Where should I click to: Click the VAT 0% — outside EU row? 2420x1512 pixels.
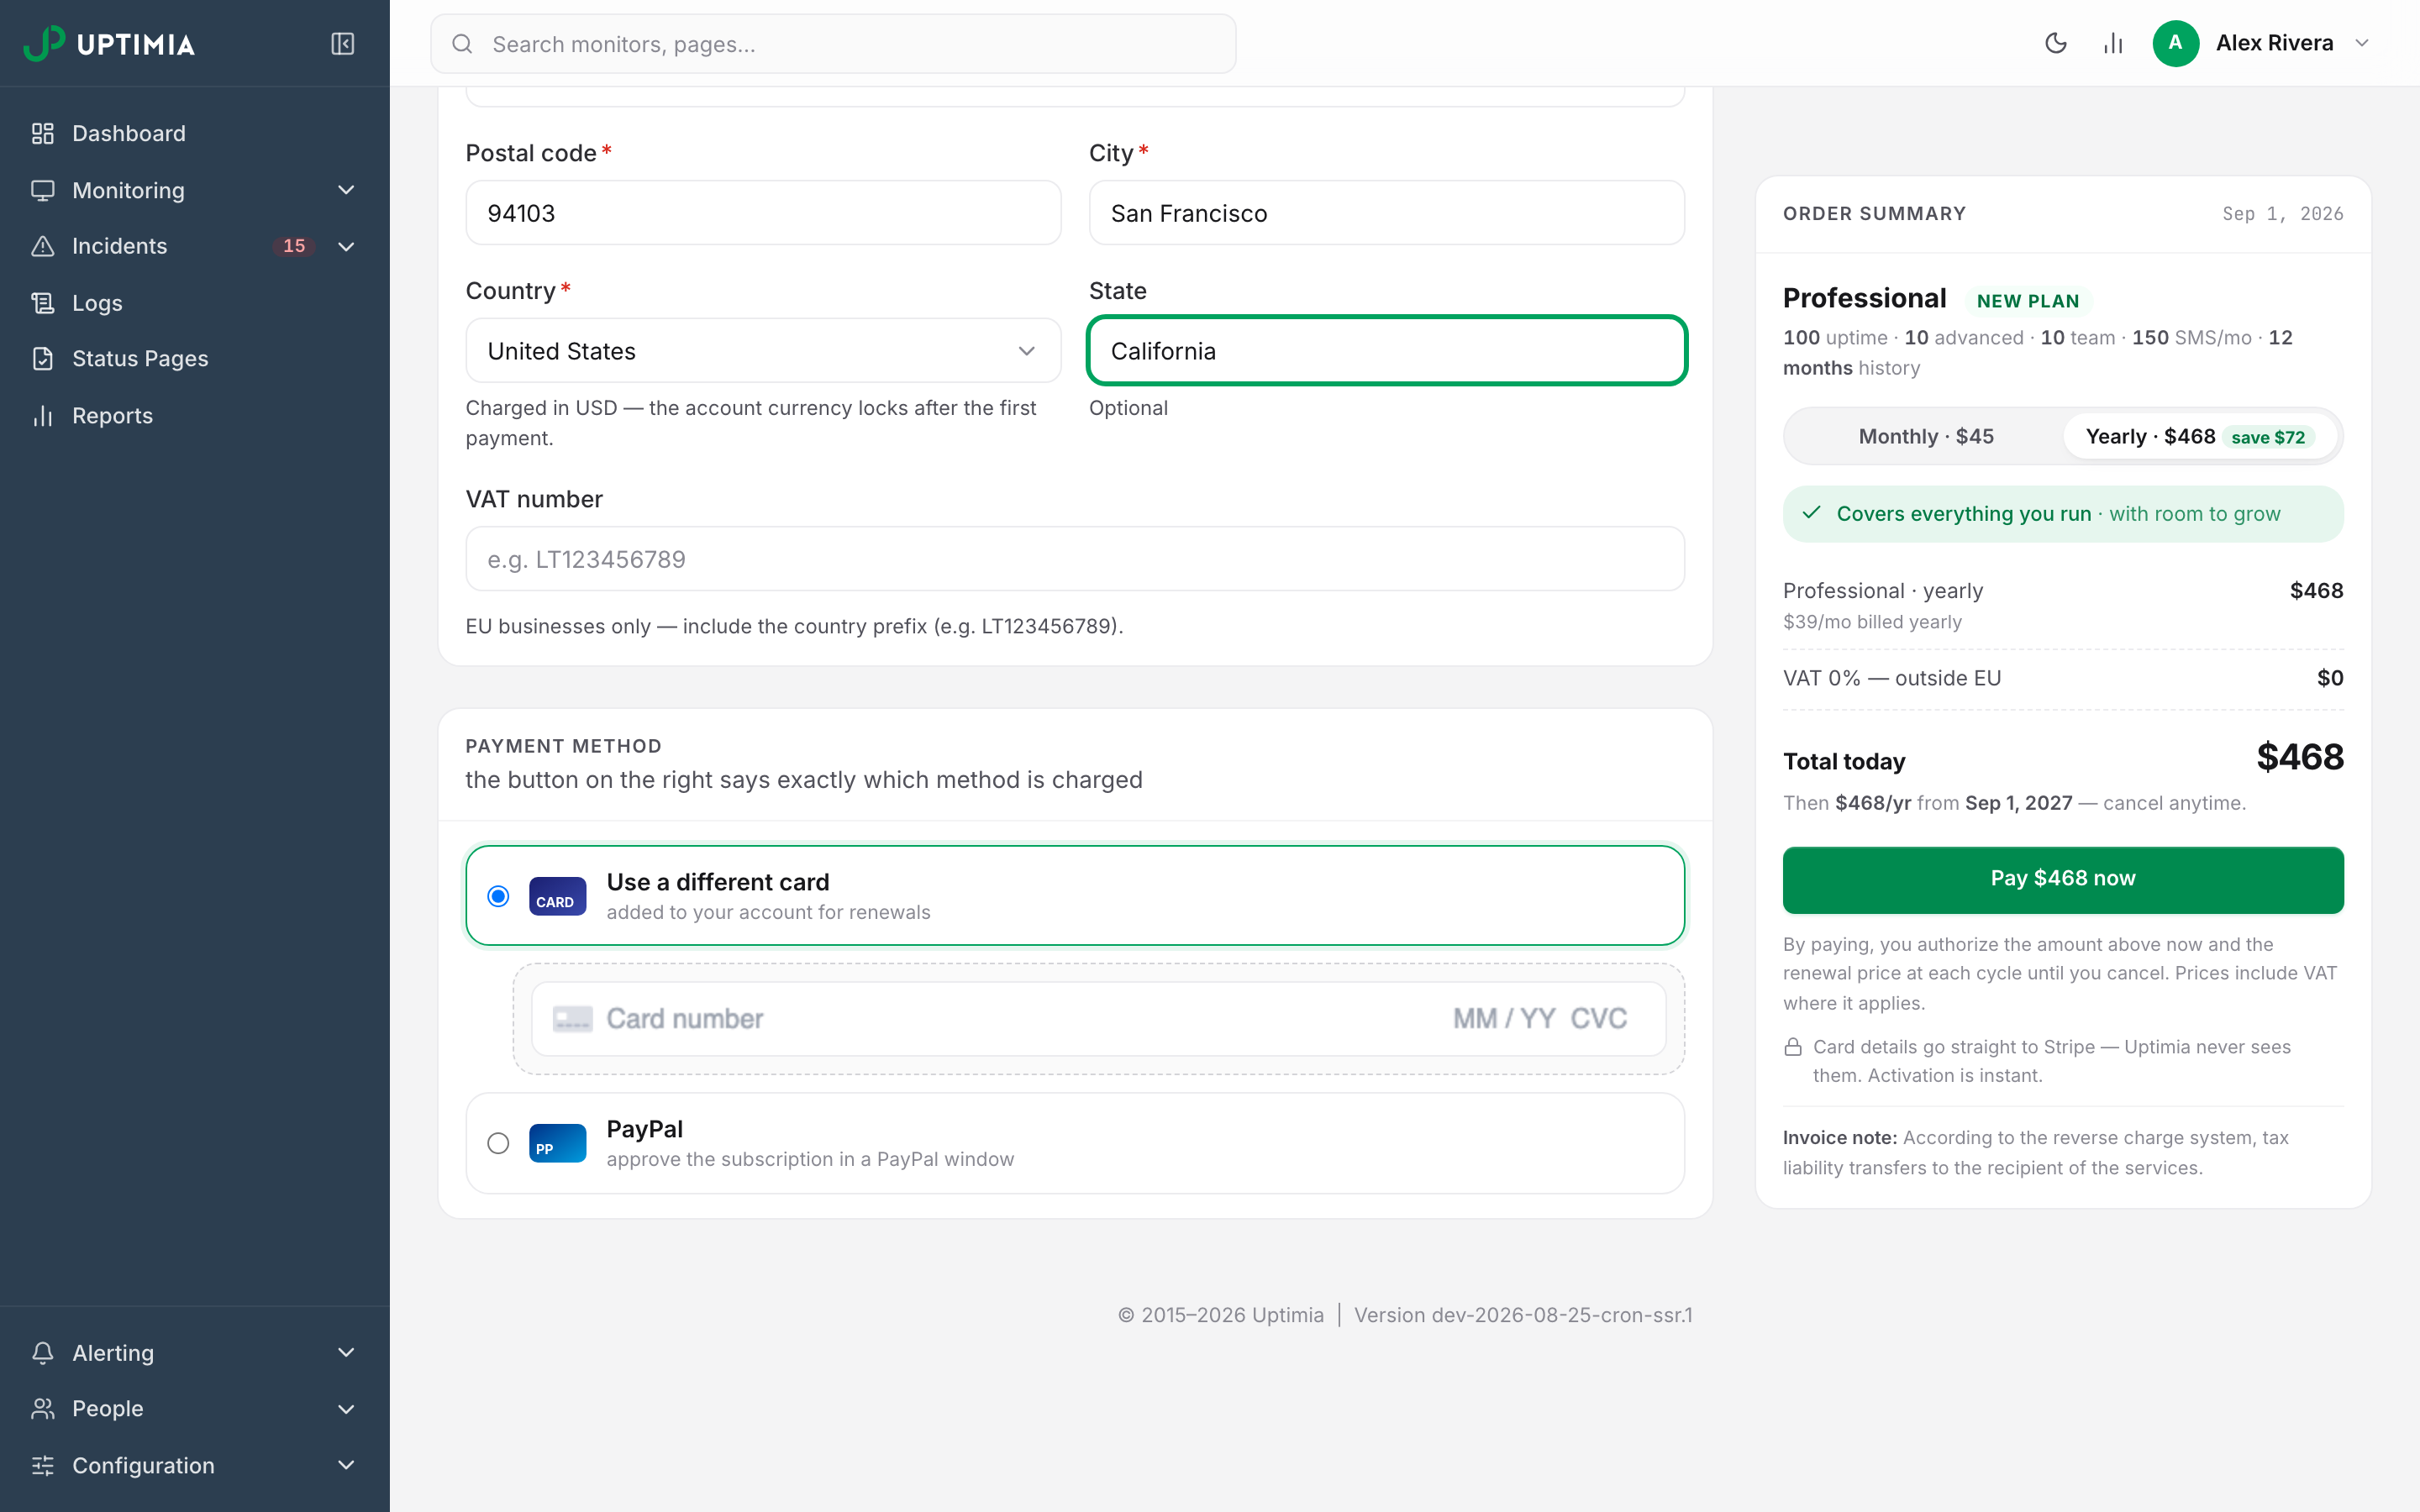(2063, 678)
